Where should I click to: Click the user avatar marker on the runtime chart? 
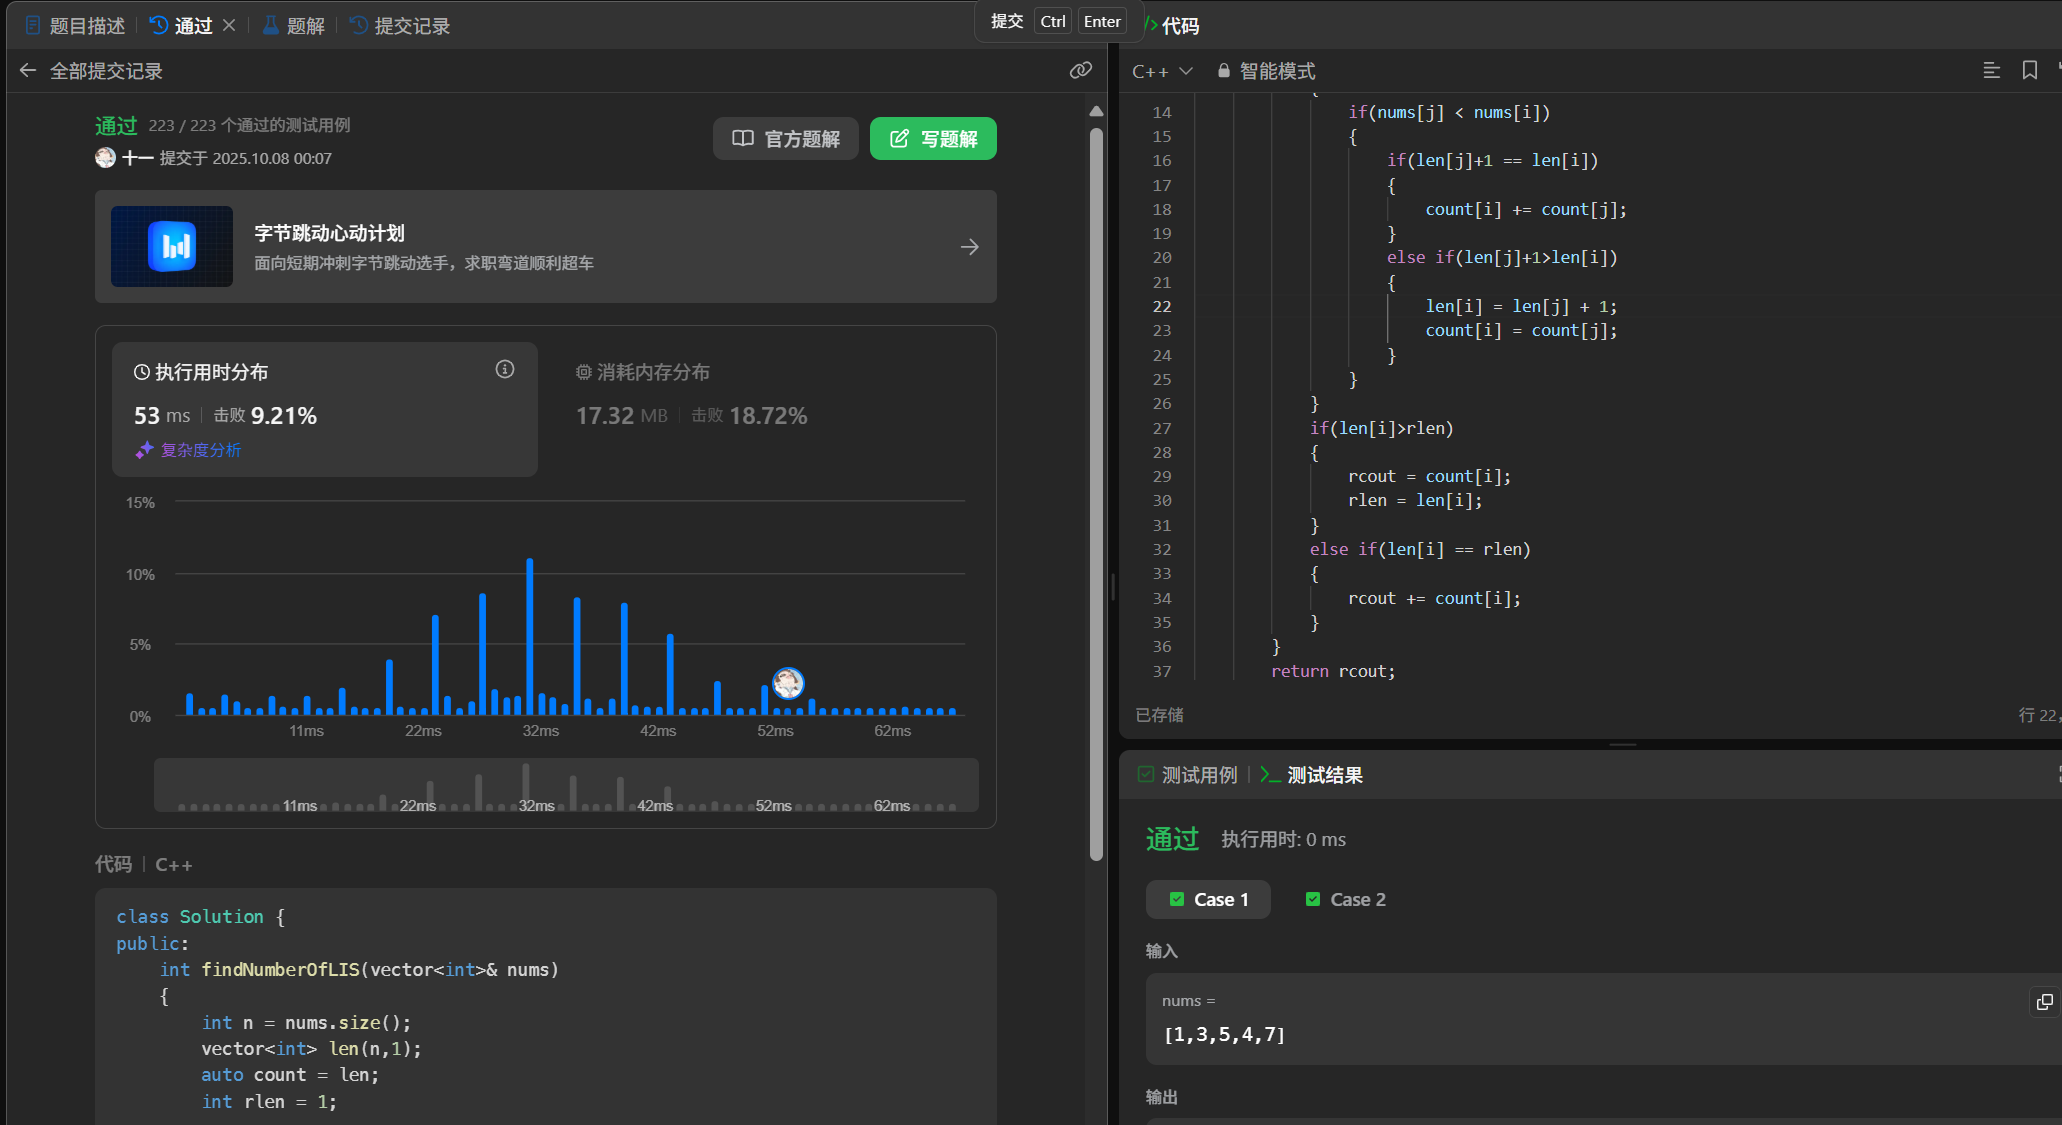[788, 683]
